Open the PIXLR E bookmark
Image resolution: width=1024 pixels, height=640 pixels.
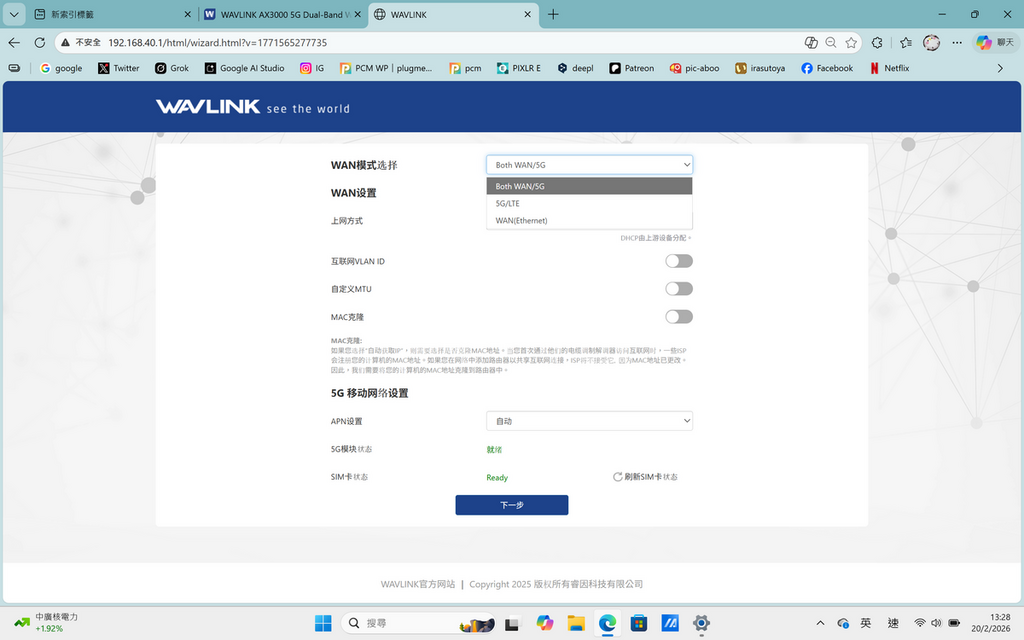click(x=519, y=68)
